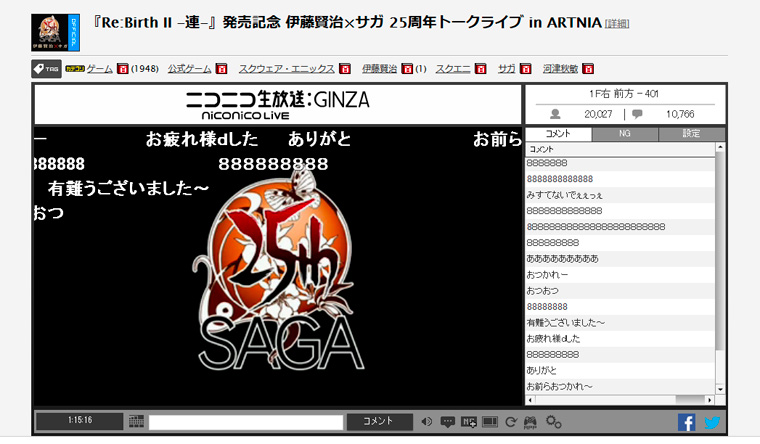Switch to the コメント tab
Screen dimensions: 760x444
[x=558, y=134]
